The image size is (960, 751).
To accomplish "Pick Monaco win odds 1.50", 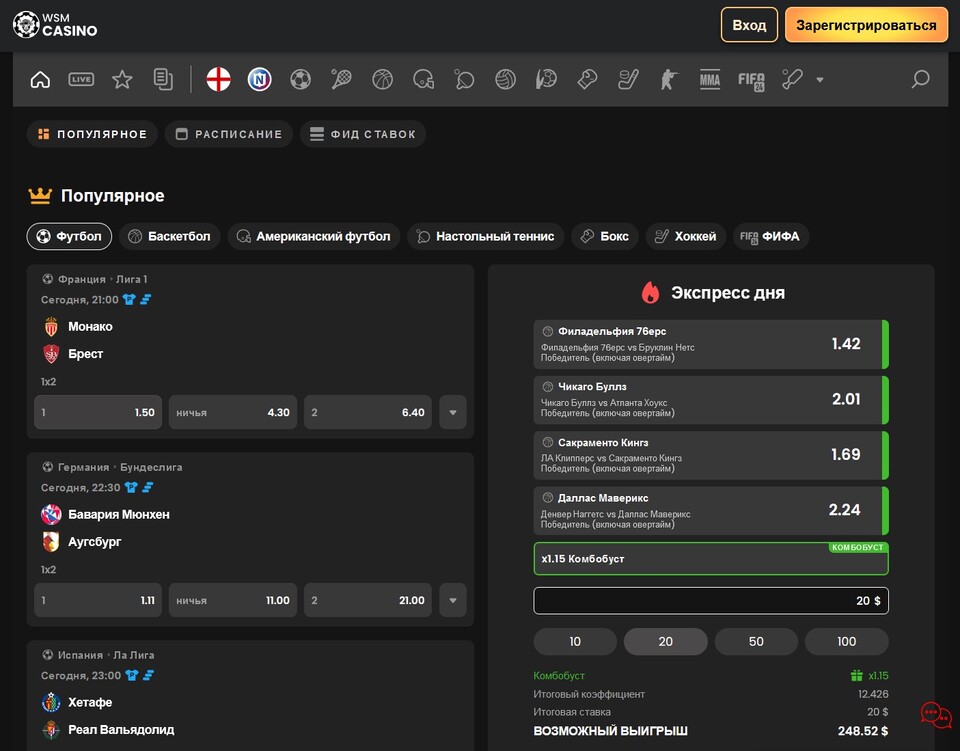I will [98, 413].
